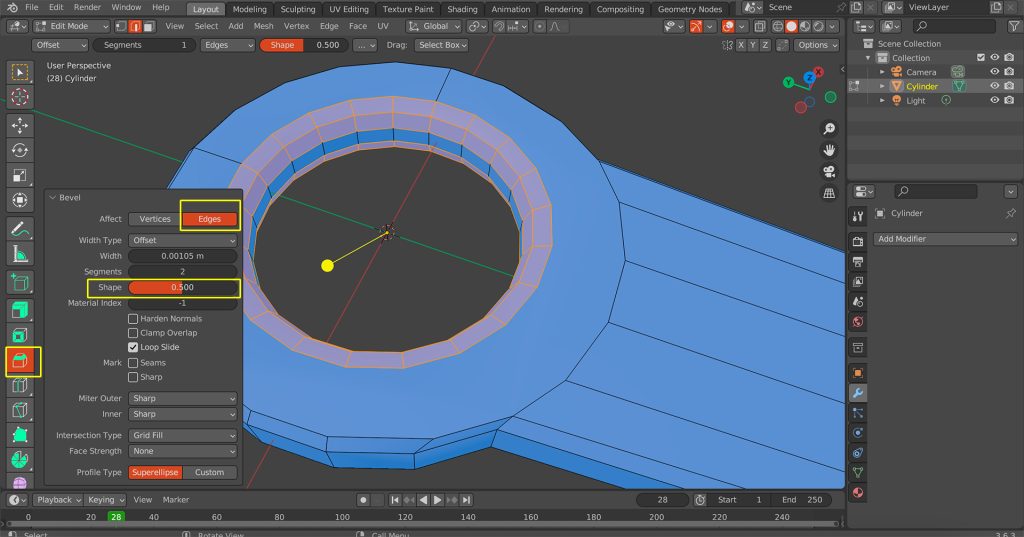Choose the Superellipse profile type button

coord(155,472)
